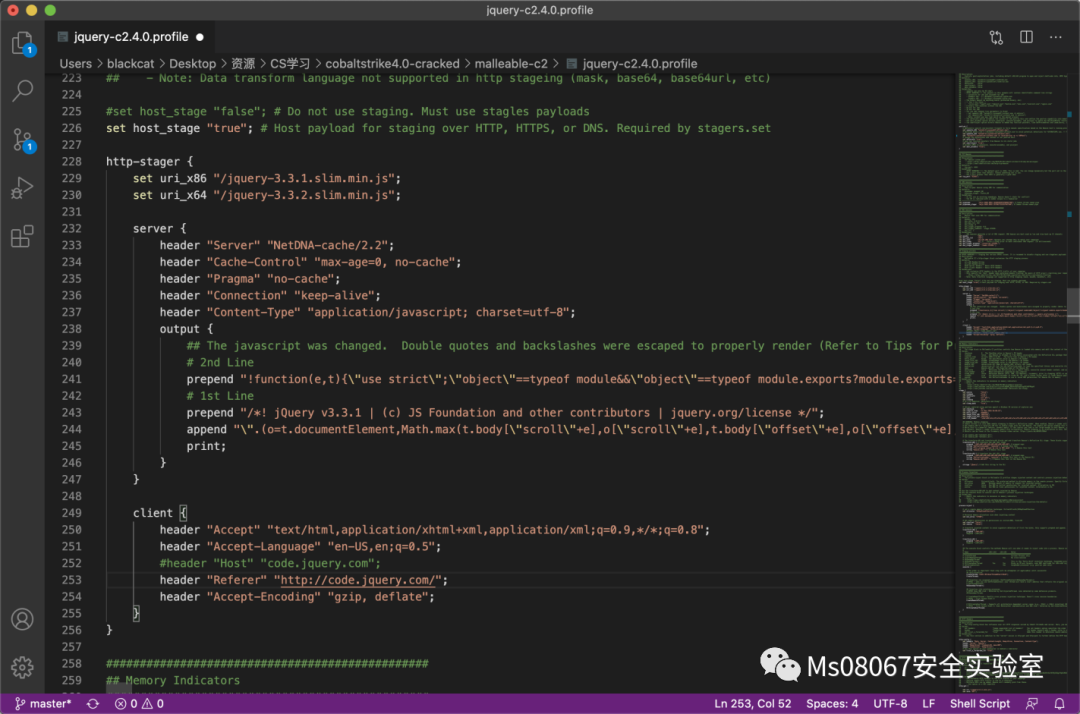This screenshot has width=1080, height=714.
Task: Click the "Accept" header on line 250
Action: (x=435, y=530)
